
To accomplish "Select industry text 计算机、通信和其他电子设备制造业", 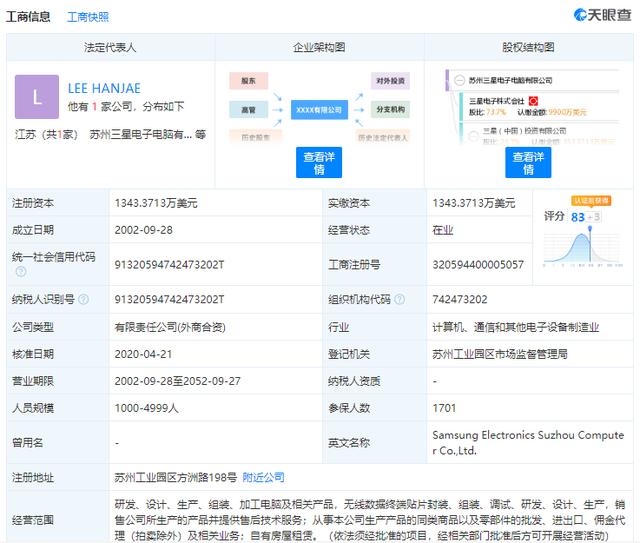I will (x=516, y=327).
